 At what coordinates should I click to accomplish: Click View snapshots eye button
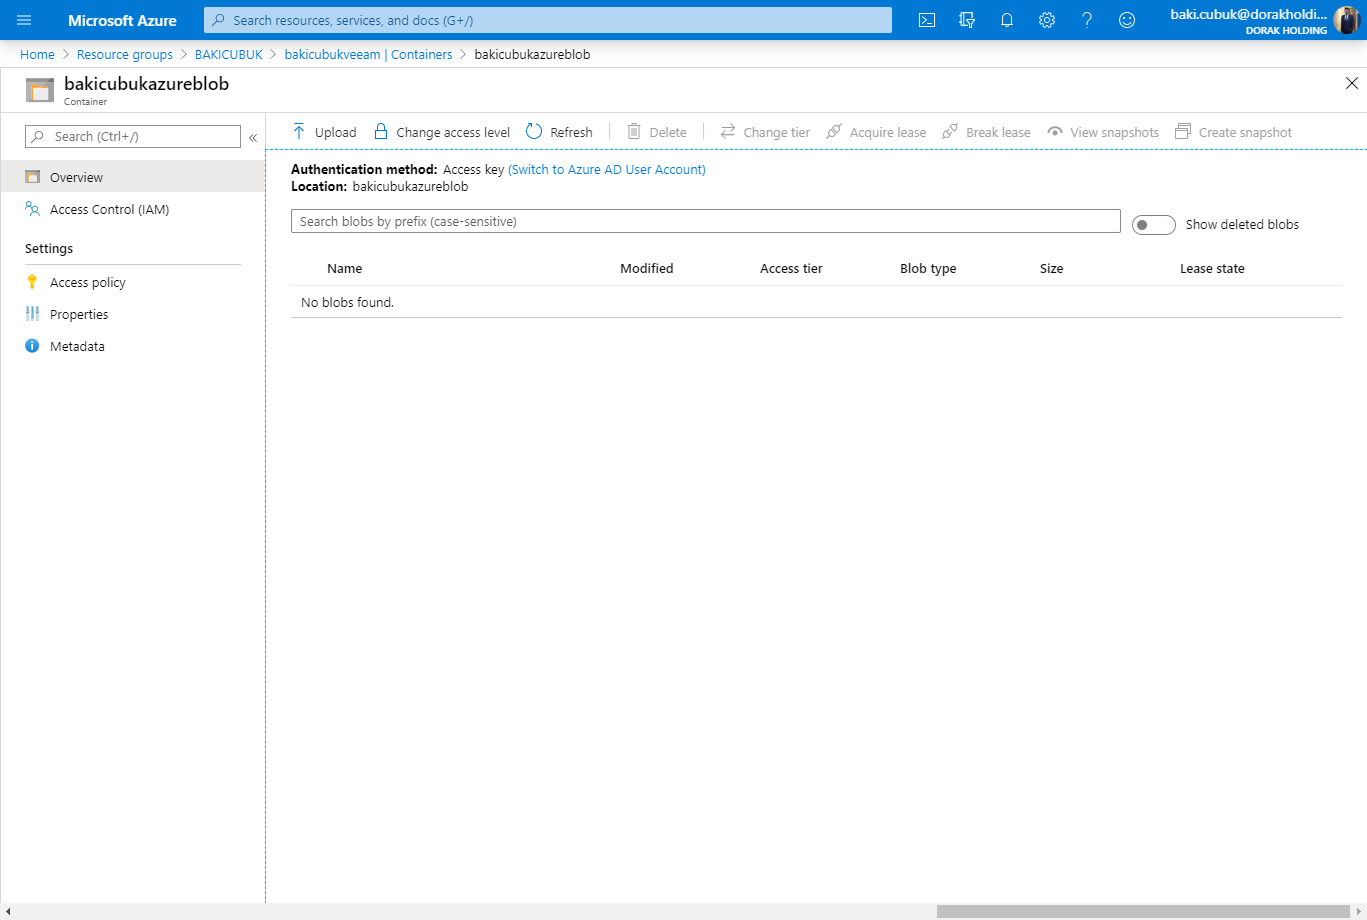point(1103,132)
